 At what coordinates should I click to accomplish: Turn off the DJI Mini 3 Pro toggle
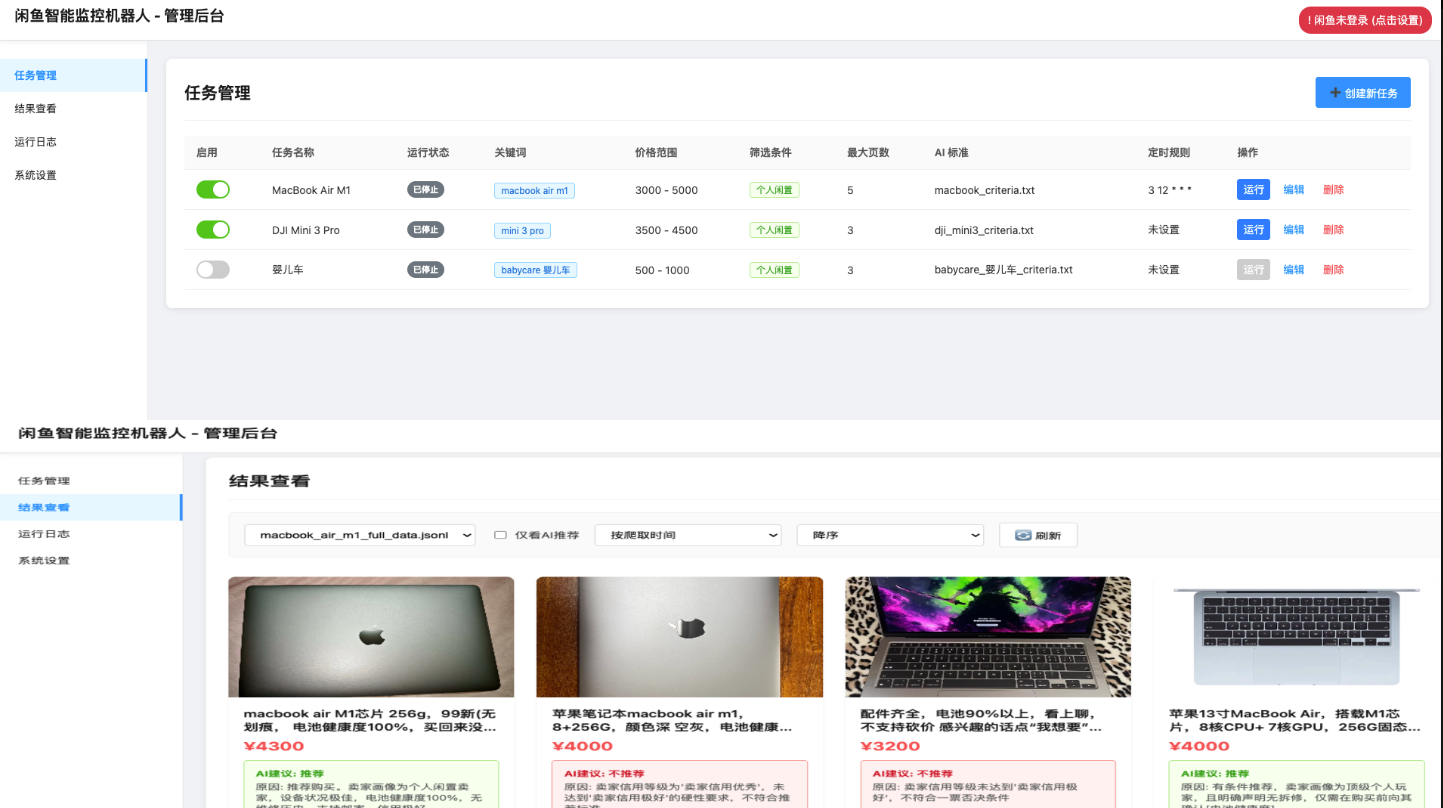[x=213, y=230]
